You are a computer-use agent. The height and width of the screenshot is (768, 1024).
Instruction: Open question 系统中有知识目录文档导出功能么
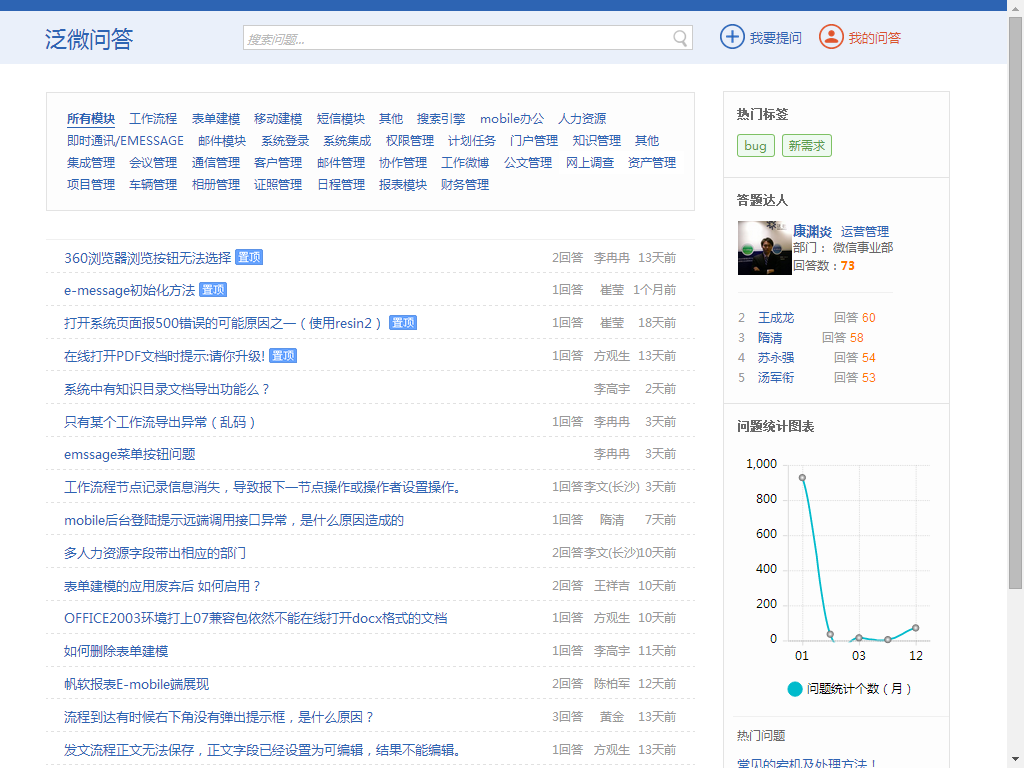[167, 389]
